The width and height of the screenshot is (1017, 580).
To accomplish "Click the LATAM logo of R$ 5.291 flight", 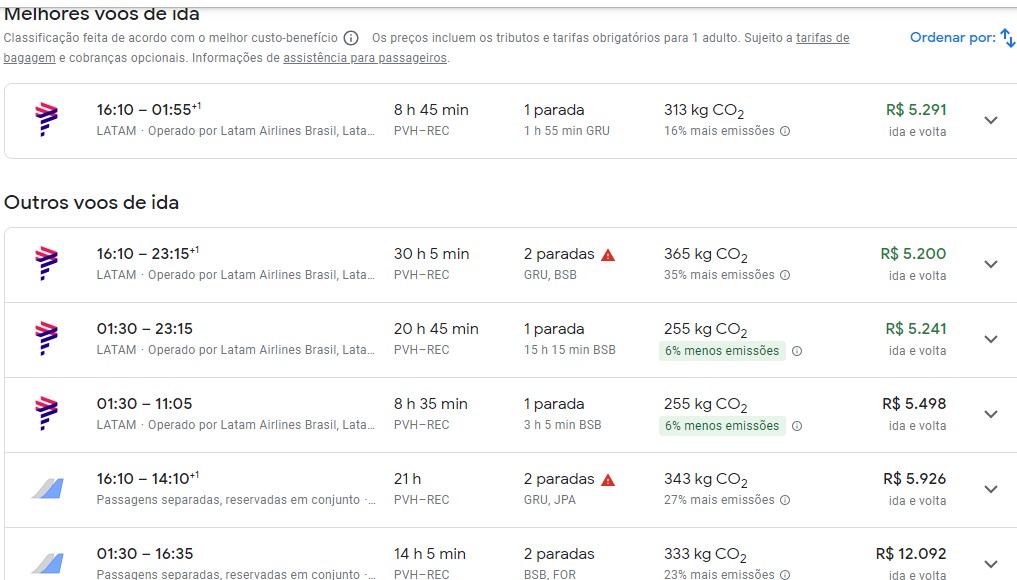I will click(46, 120).
